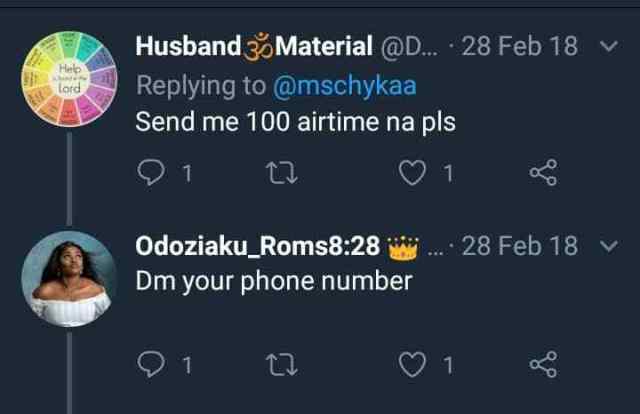The width and height of the screenshot is (640, 414).
Task: View Odoziaku_Roms8:28's profile photo
Action: pos(70,279)
